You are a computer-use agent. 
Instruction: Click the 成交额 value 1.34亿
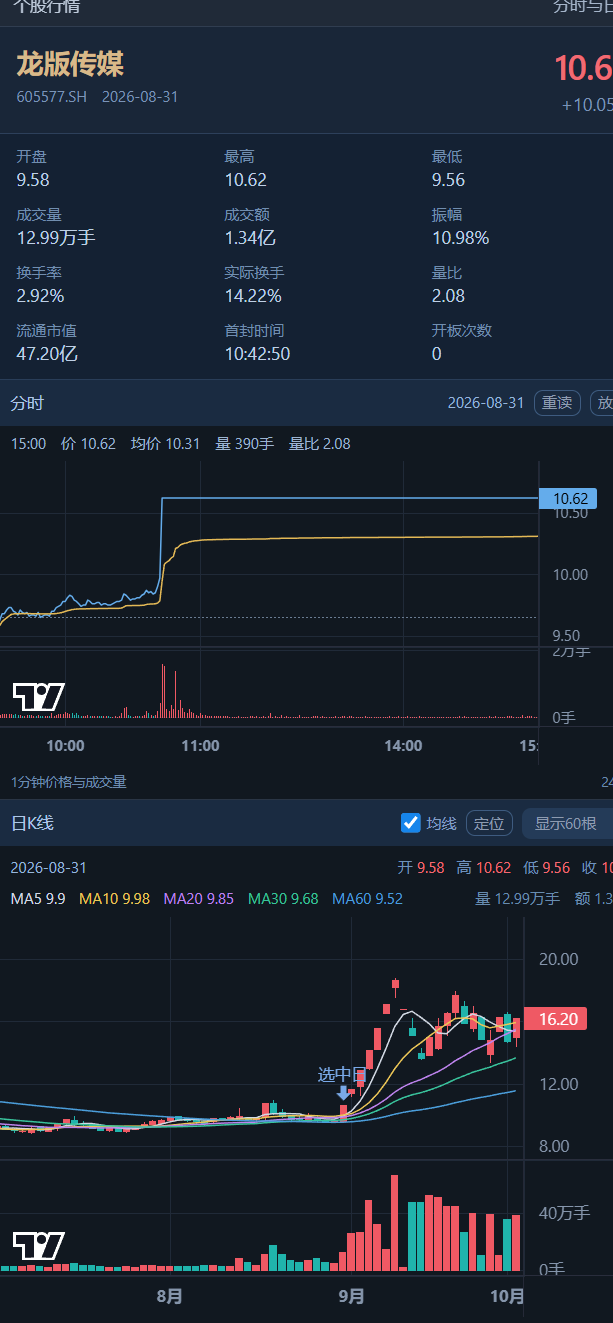coord(250,238)
